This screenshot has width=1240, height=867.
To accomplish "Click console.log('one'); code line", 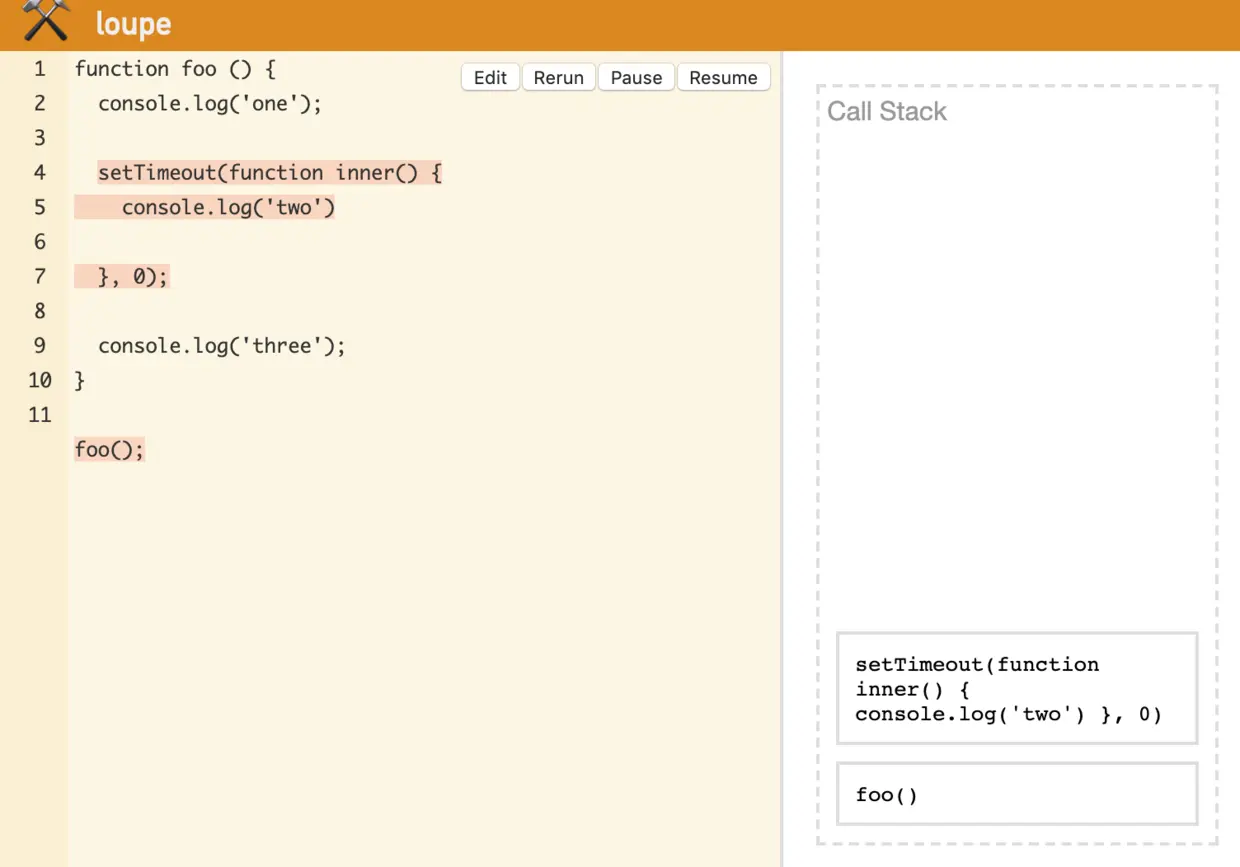I will tap(210, 103).
